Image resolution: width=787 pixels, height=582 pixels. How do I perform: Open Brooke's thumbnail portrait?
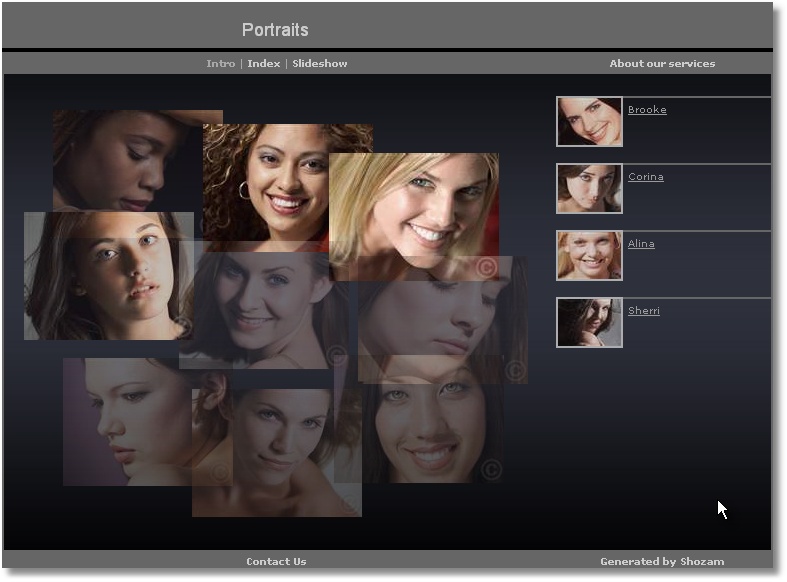tap(589, 122)
